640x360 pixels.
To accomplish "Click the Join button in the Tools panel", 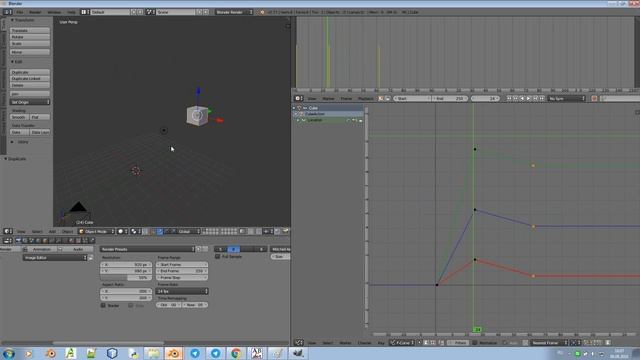I will (30, 94).
